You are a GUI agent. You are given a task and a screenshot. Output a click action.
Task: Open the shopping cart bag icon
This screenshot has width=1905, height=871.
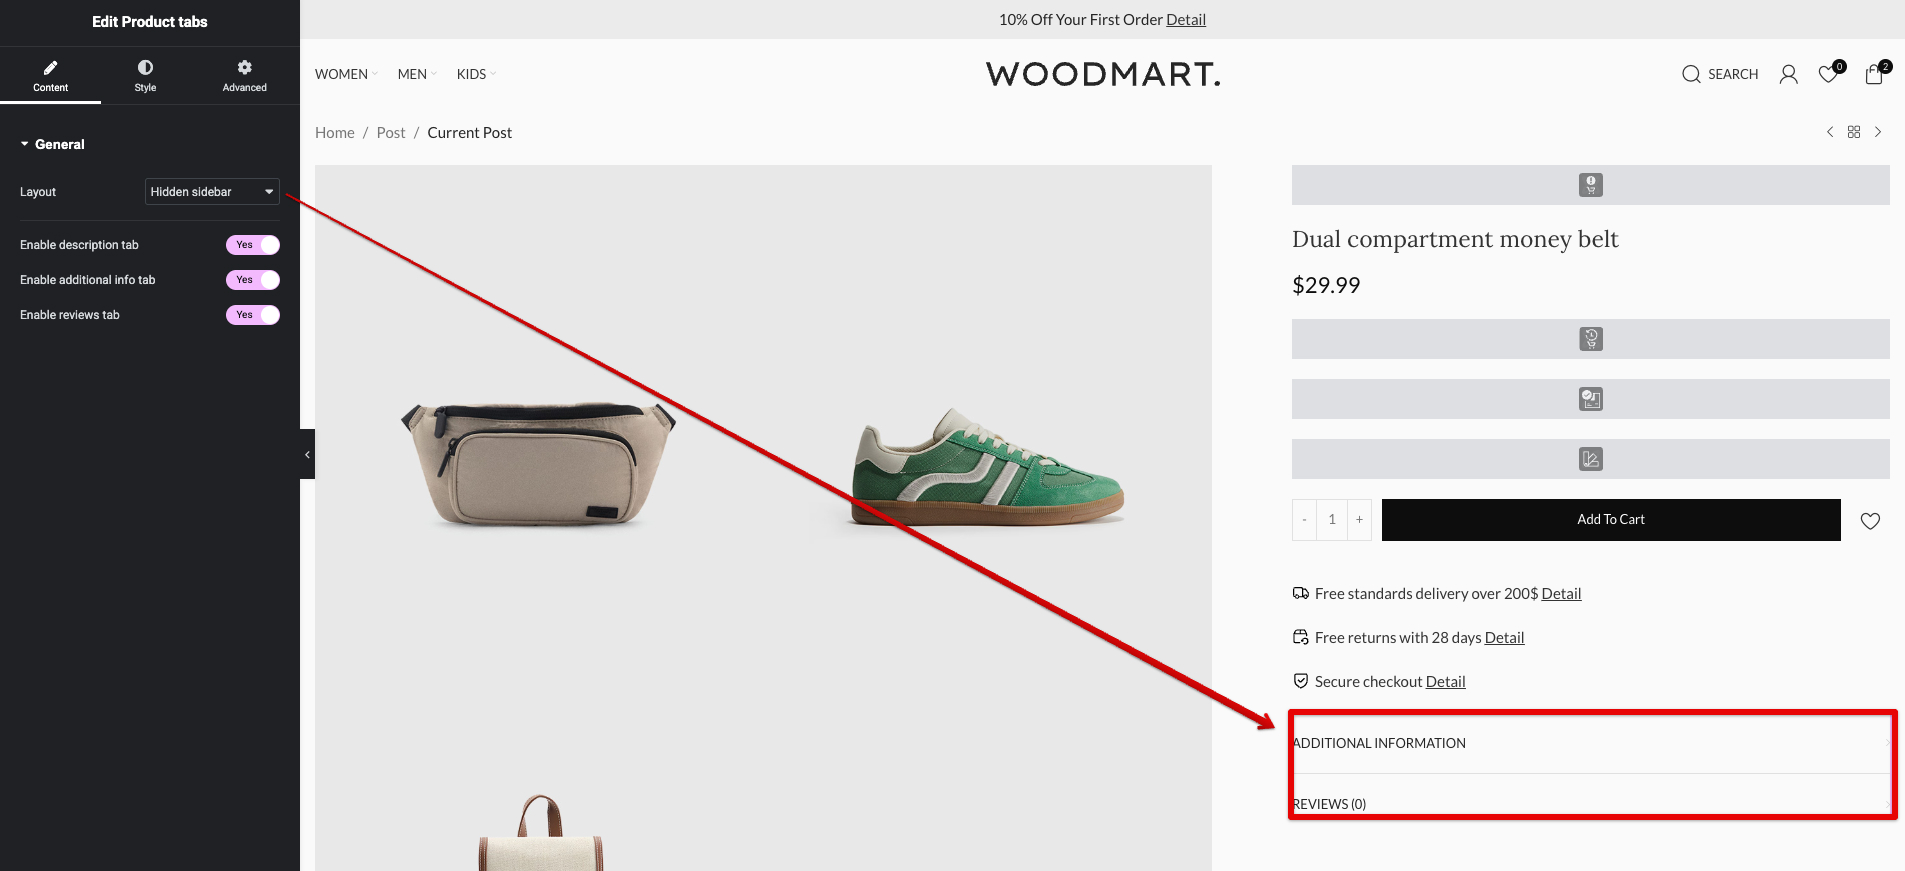click(1874, 74)
